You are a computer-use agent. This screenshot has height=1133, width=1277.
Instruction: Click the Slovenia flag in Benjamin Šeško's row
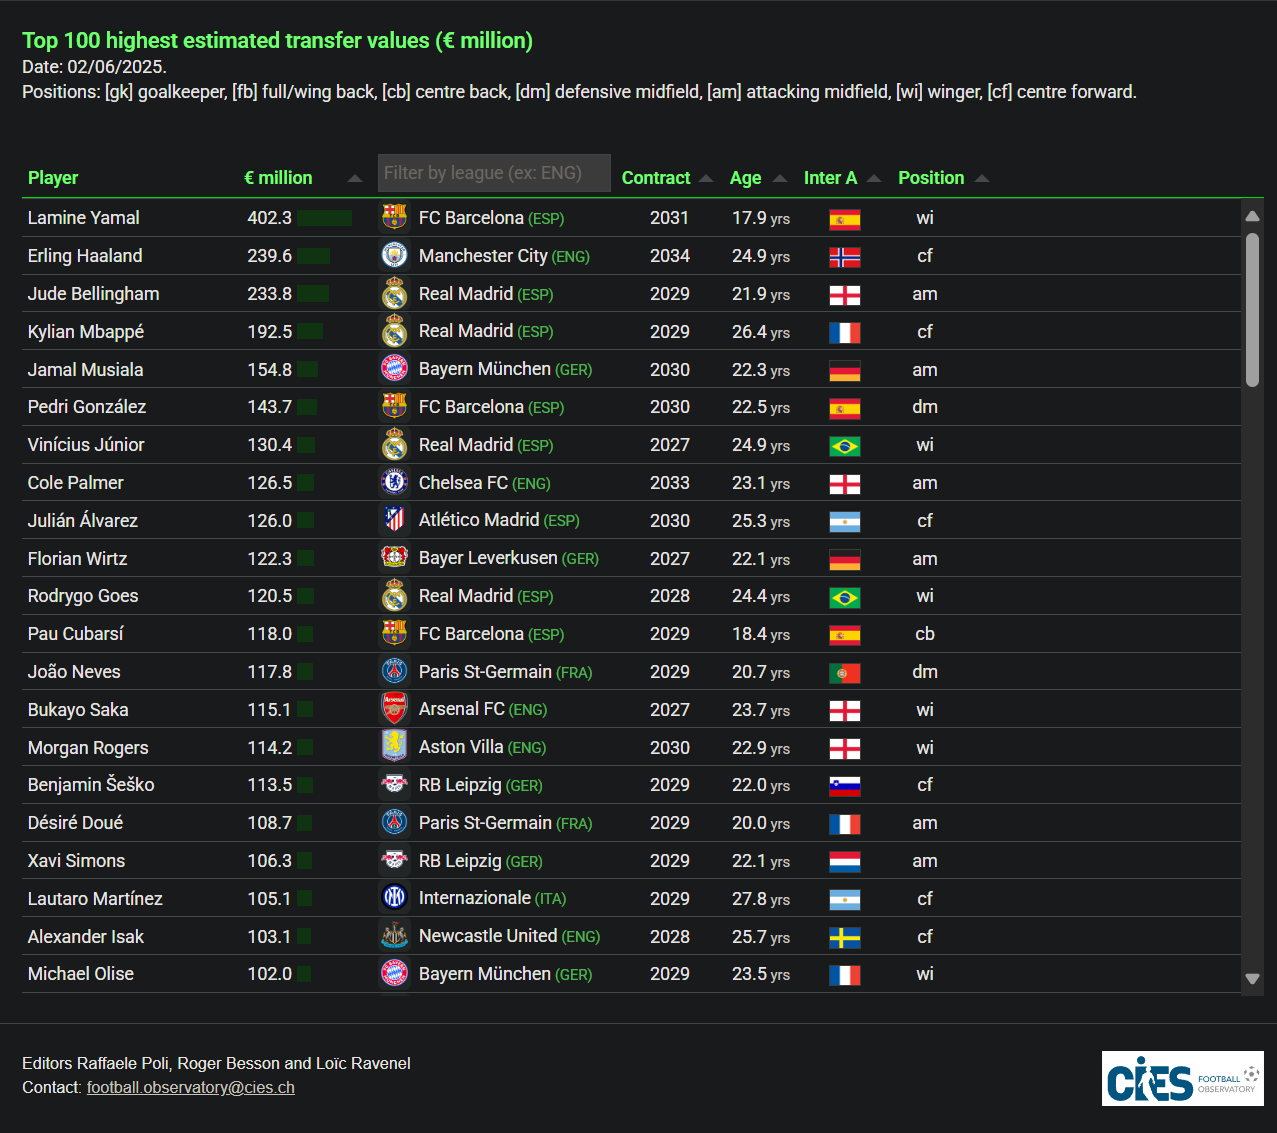pyautogui.click(x=845, y=786)
